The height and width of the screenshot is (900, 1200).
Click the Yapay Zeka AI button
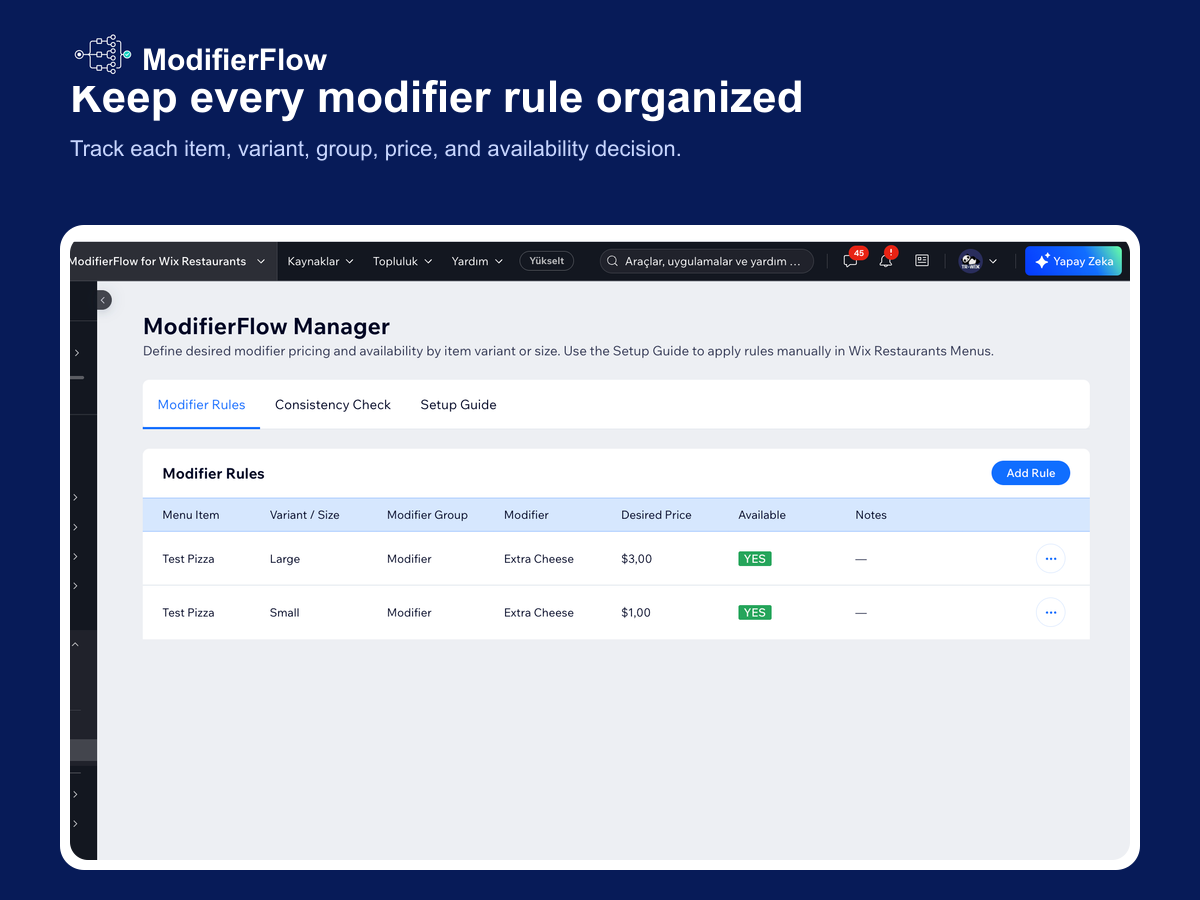[x=1073, y=261]
